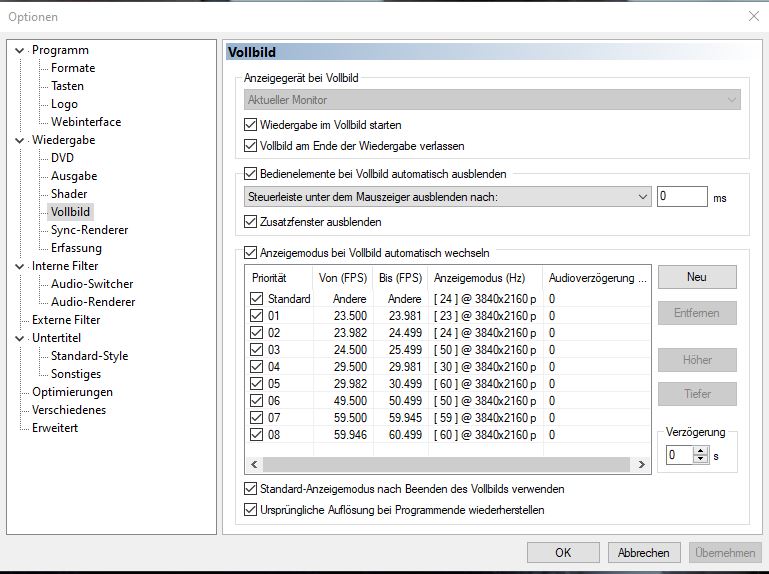Click table scrollbar left arrow

(x=254, y=464)
